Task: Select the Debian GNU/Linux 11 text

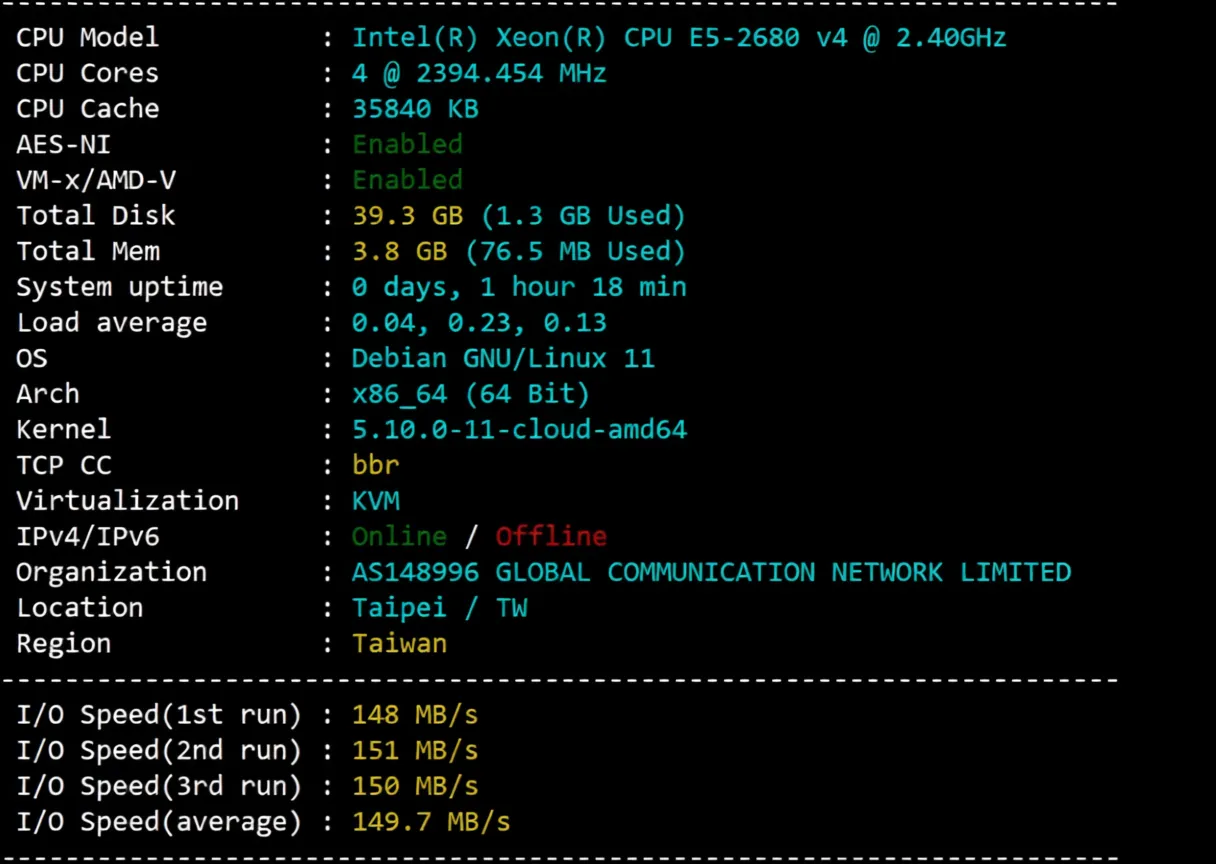Action: (503, 358)
